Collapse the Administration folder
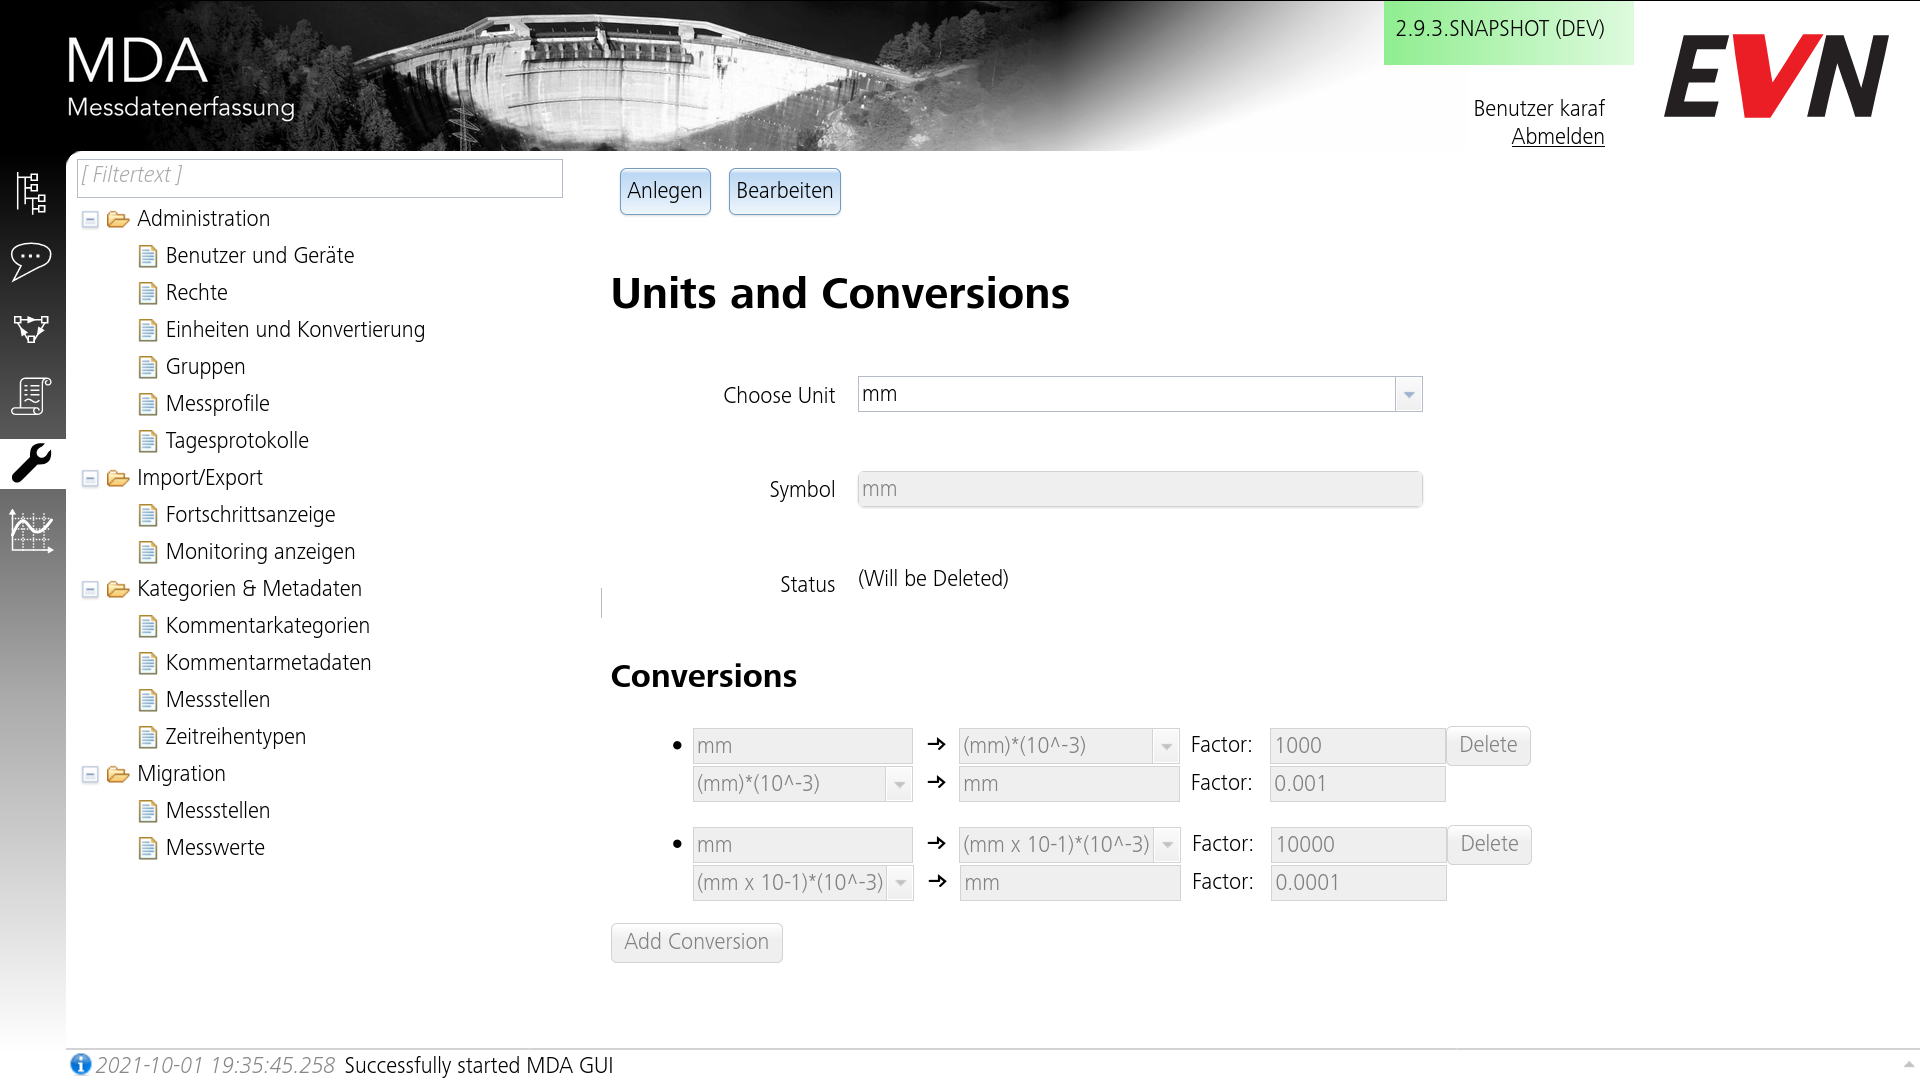This screenshot has width=1920, height=1080. (89, 219)
